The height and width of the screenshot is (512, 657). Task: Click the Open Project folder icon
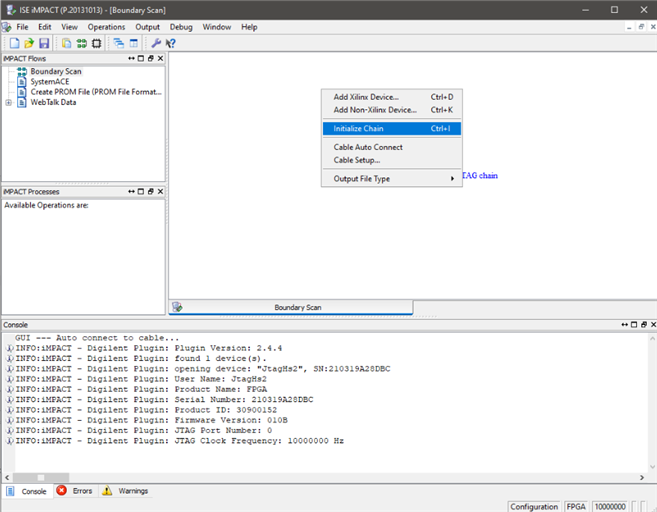coord(29,43)
